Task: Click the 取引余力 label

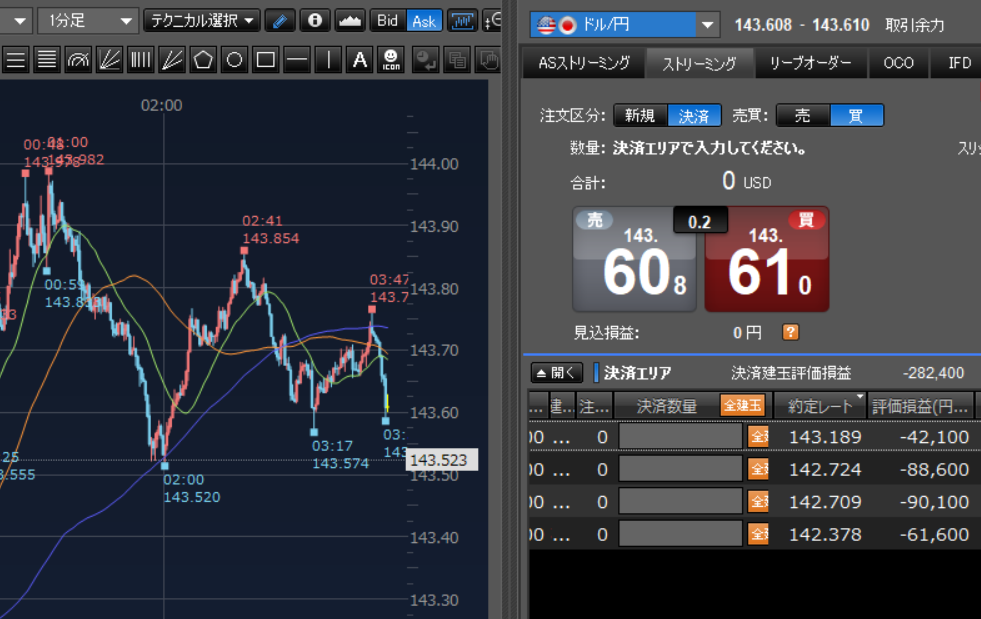Action: (915, 25)
